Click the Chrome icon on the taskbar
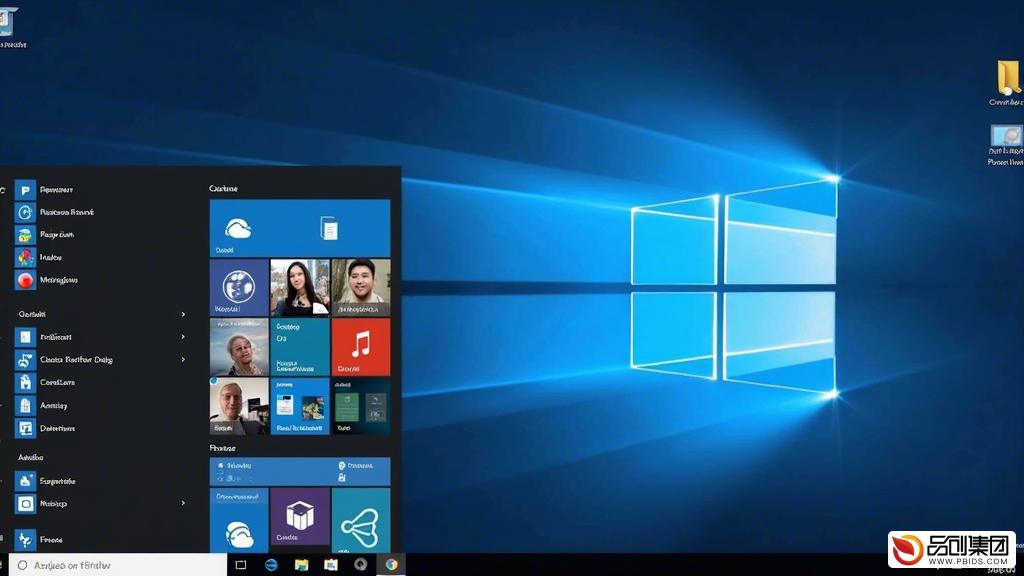The width and height of the screenshot is (1024, 576). (x=391, y=565)
